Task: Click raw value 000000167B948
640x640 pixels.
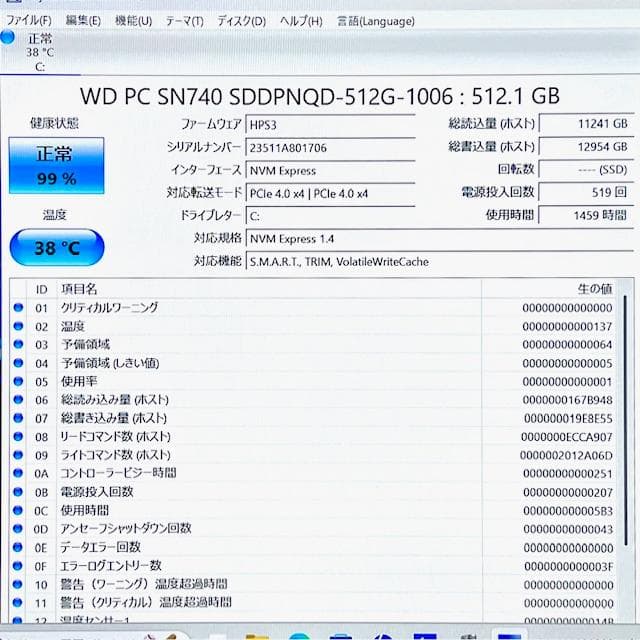Action: coord(567,400)
